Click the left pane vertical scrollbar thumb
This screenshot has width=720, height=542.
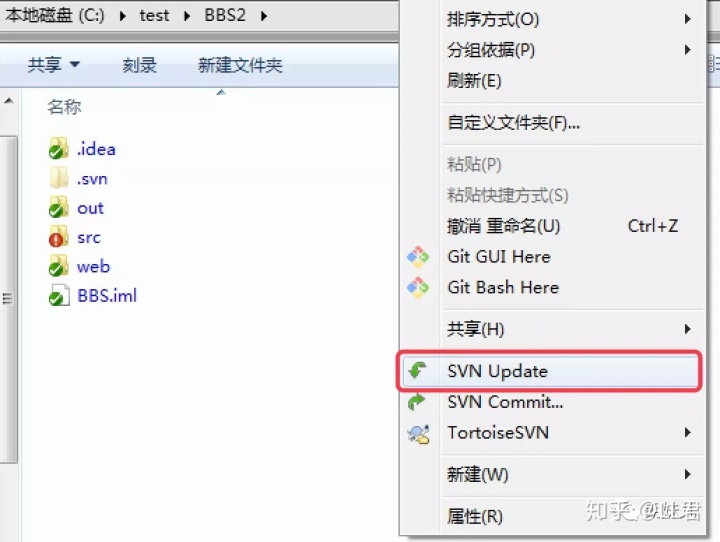click(8, 299)
